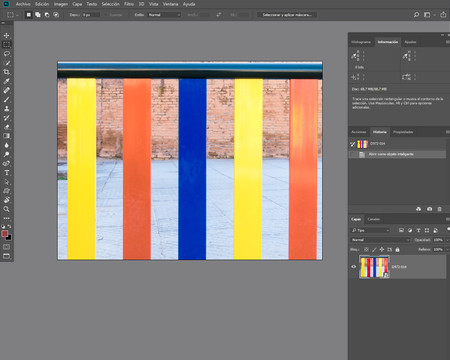
Task: Toggle Quick Mask mode
Action: [6, 247]
